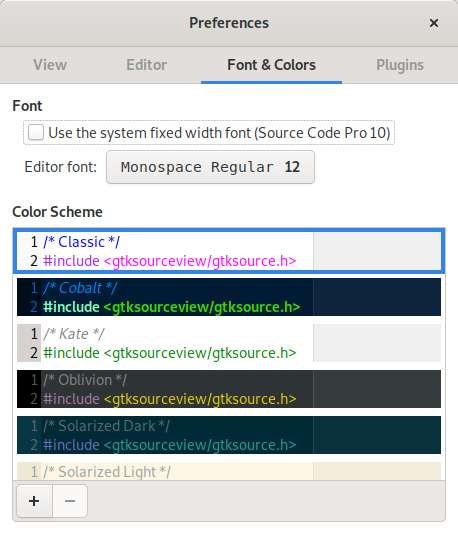Switch to the View tab
Image resolution: width=458 pixels, height=534 pixels.
(50, 65)
